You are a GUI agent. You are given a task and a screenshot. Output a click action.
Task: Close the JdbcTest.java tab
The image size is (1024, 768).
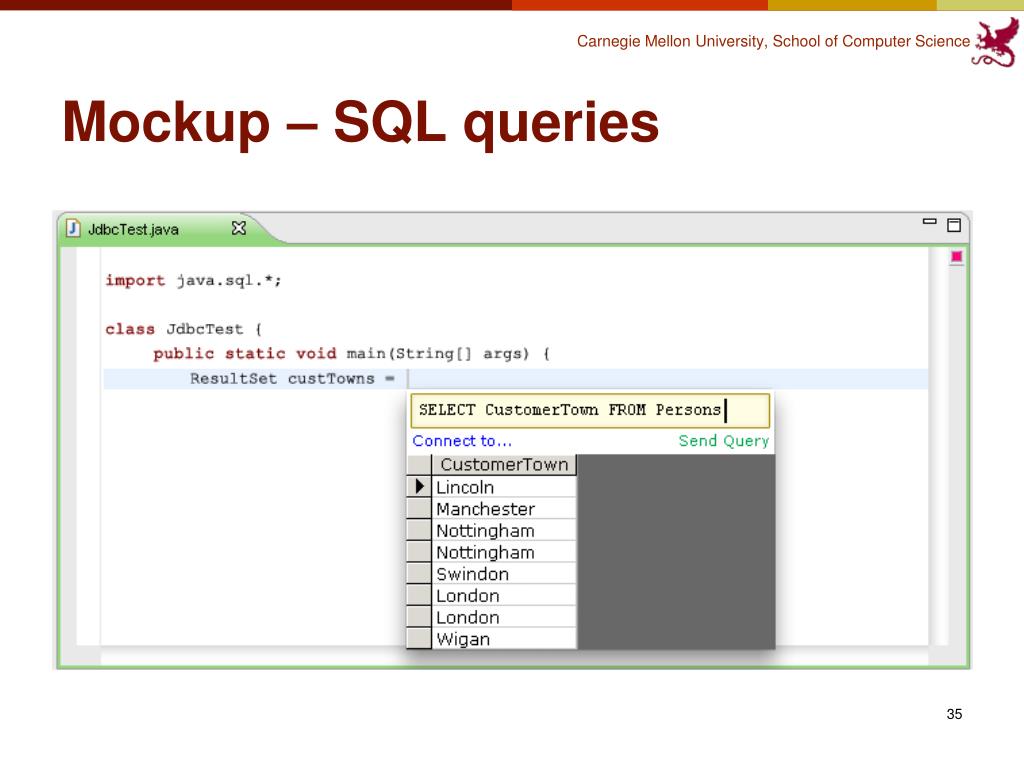[x=239, y=228]
